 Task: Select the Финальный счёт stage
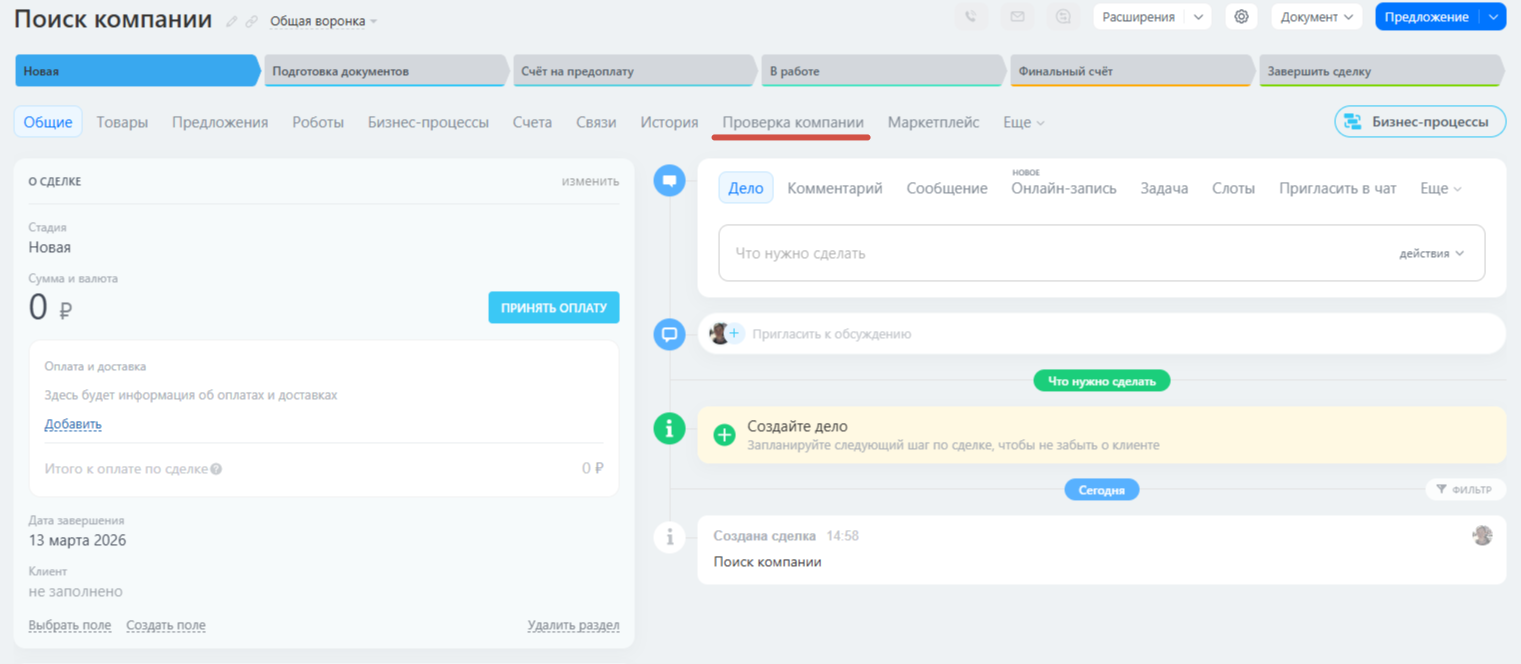(x=1132, y=71)
